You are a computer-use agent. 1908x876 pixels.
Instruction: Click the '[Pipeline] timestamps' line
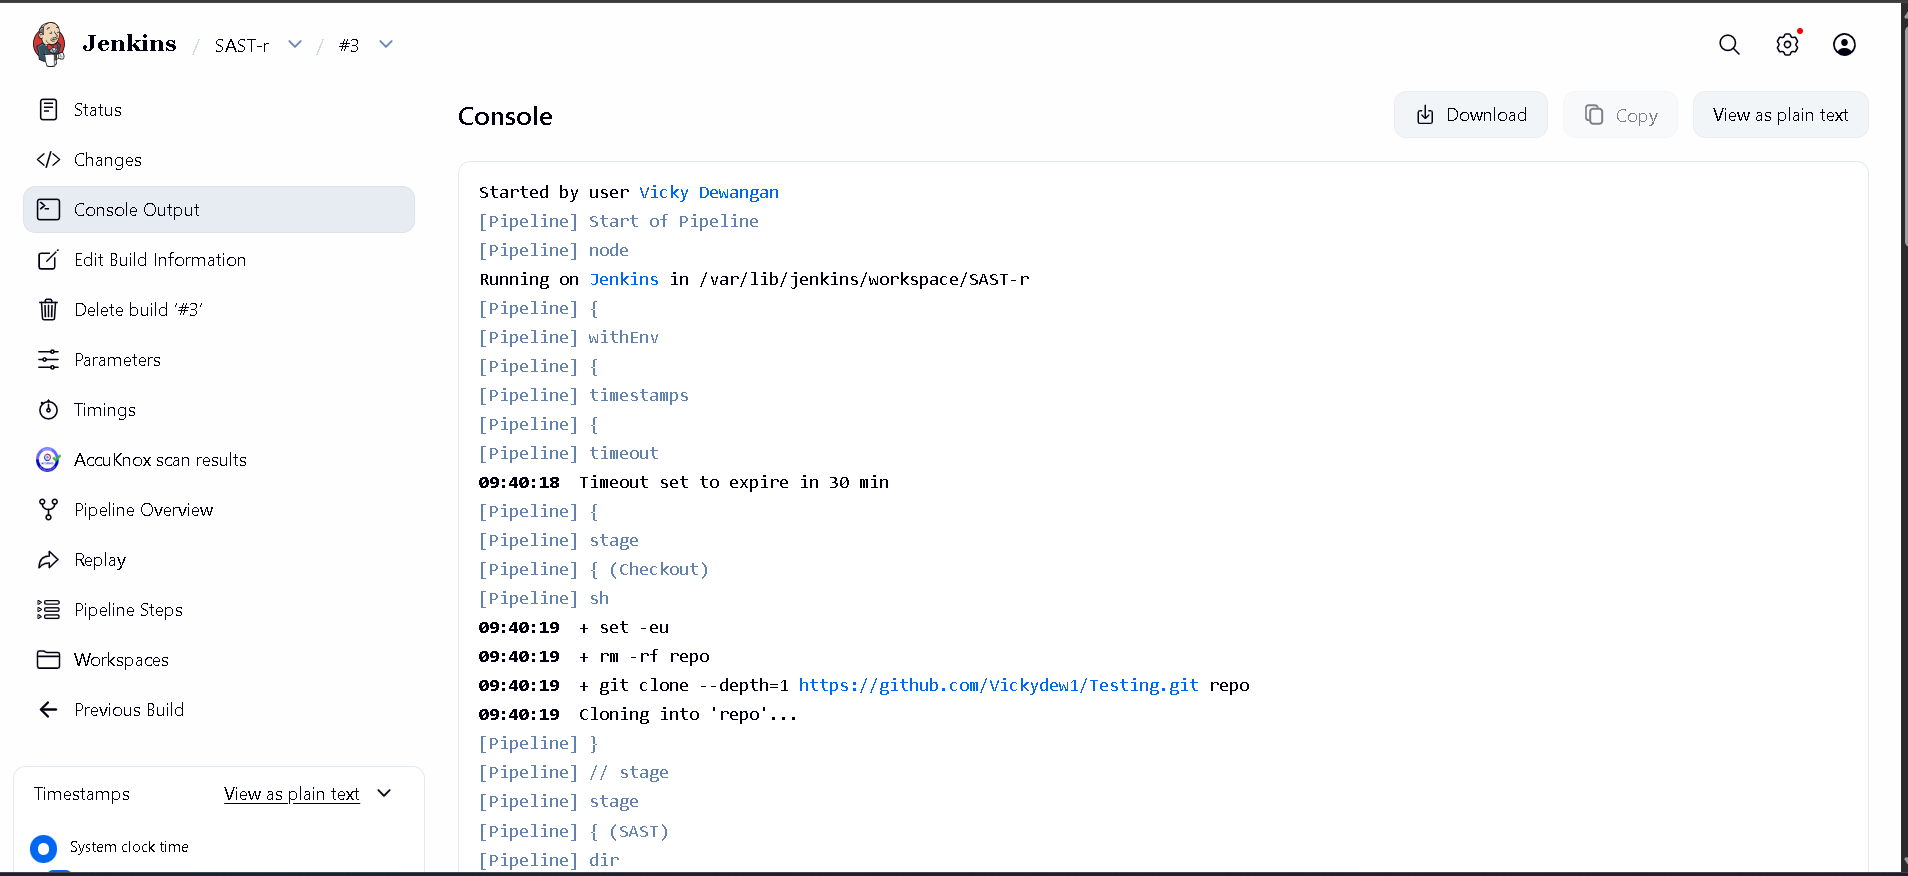tap(584, 395)
